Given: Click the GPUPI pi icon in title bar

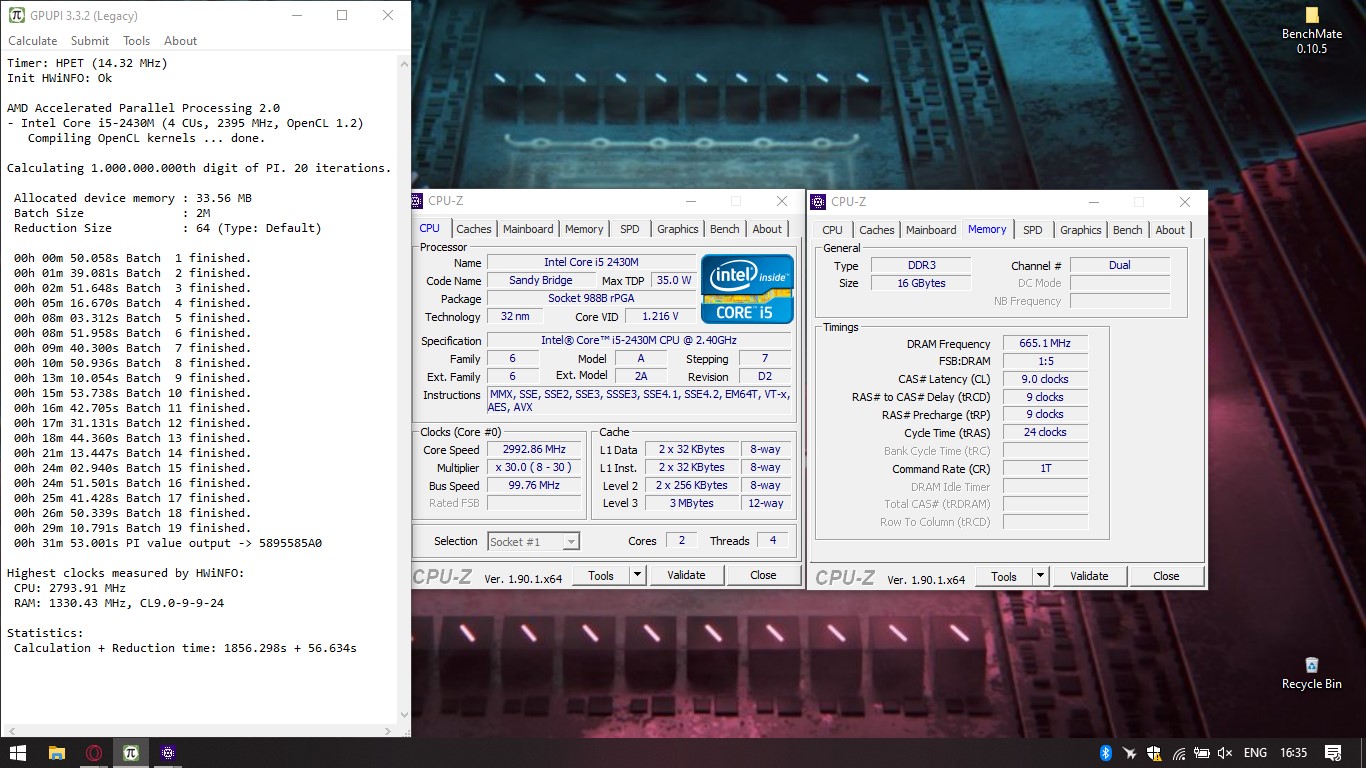Looking at the screenshot, I should pos(15,15).
